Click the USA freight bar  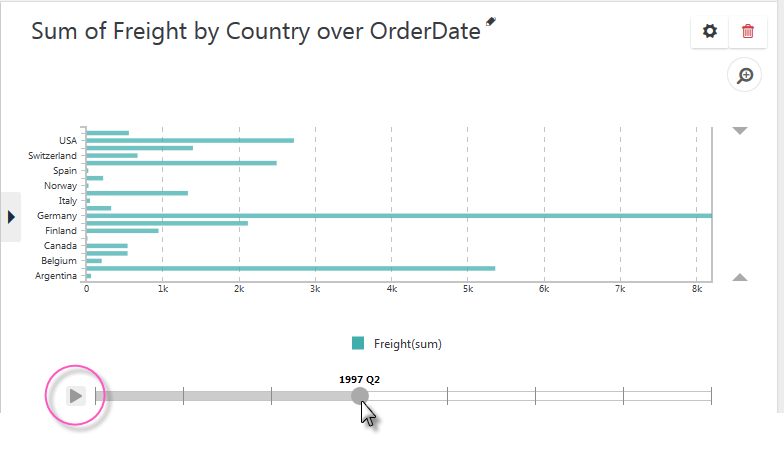190,140
